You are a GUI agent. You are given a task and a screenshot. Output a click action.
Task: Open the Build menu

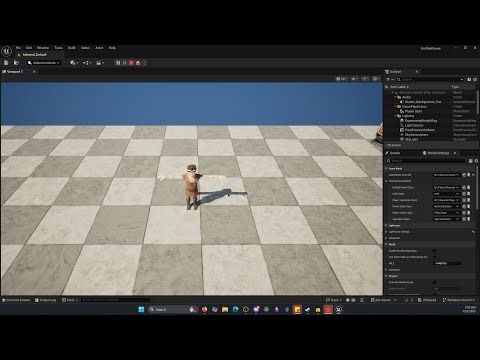(72, 48)
